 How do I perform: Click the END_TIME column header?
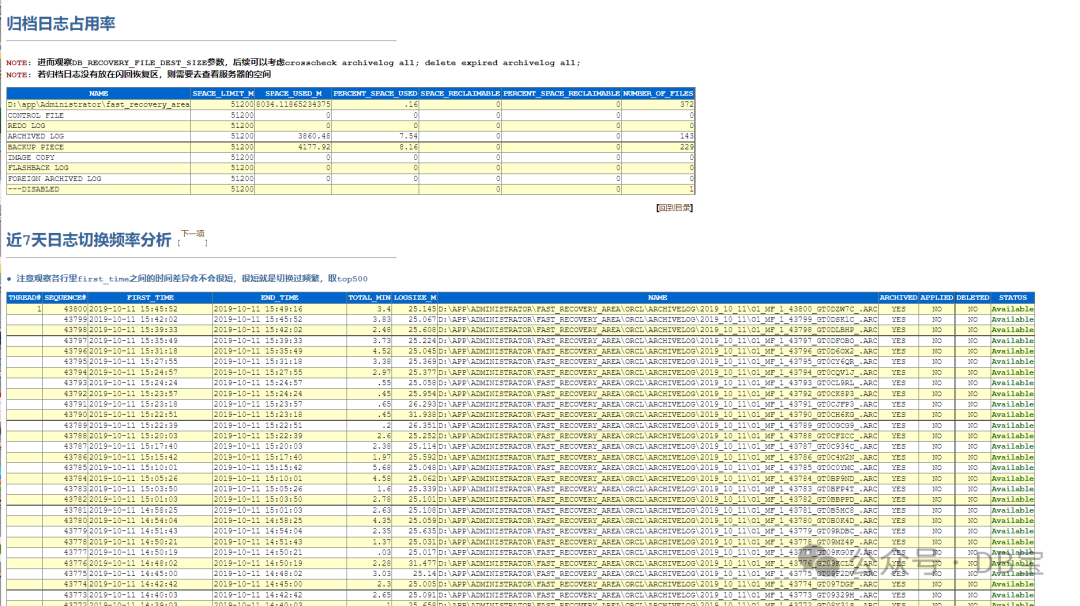click(x=280, y=297)
